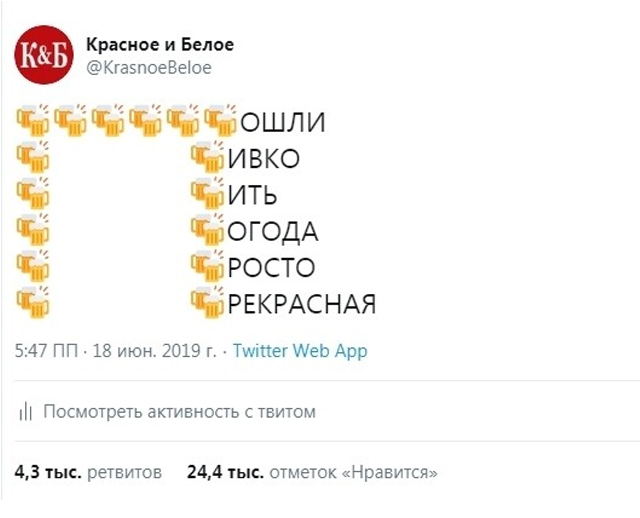Image resolution: width=640 pixels, height=518 pixels.
Task: Click the word РЕКРАСНАЯ in the tweet
Action: tap(302, 304)
